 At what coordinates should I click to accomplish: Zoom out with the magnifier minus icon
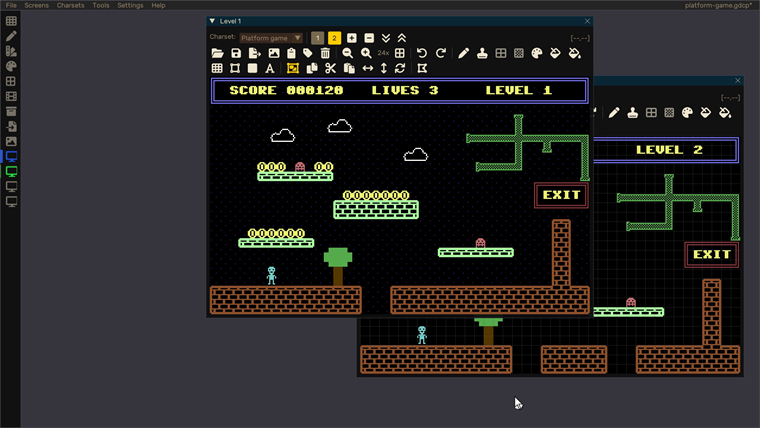point(348,53)
